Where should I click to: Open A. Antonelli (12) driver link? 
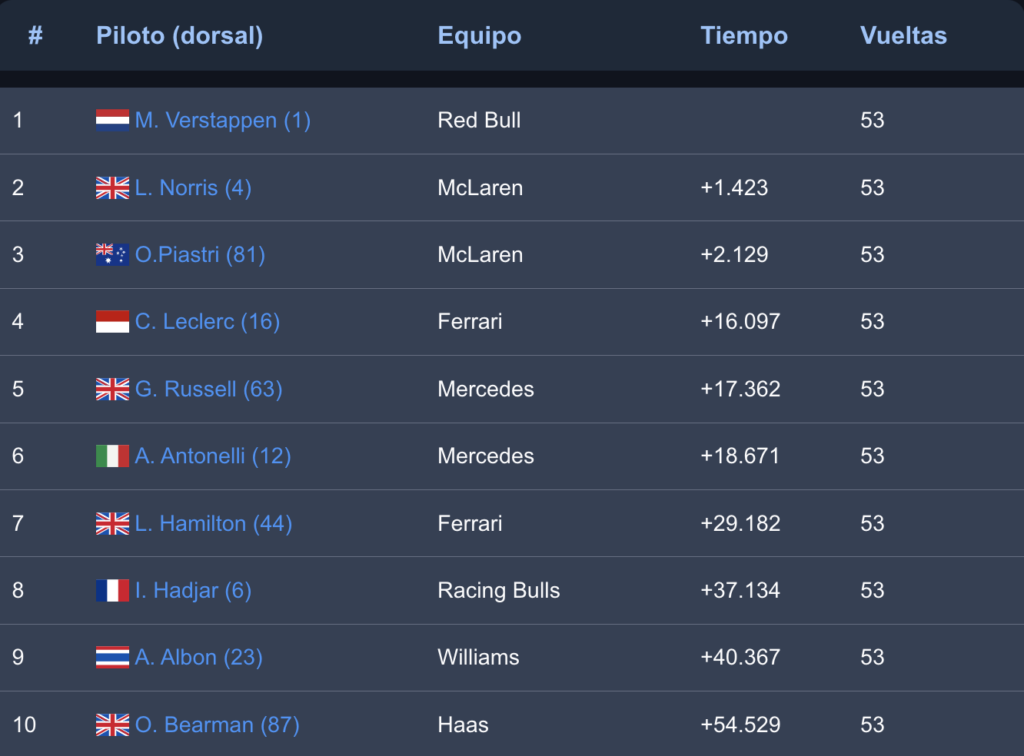[213, 456]
